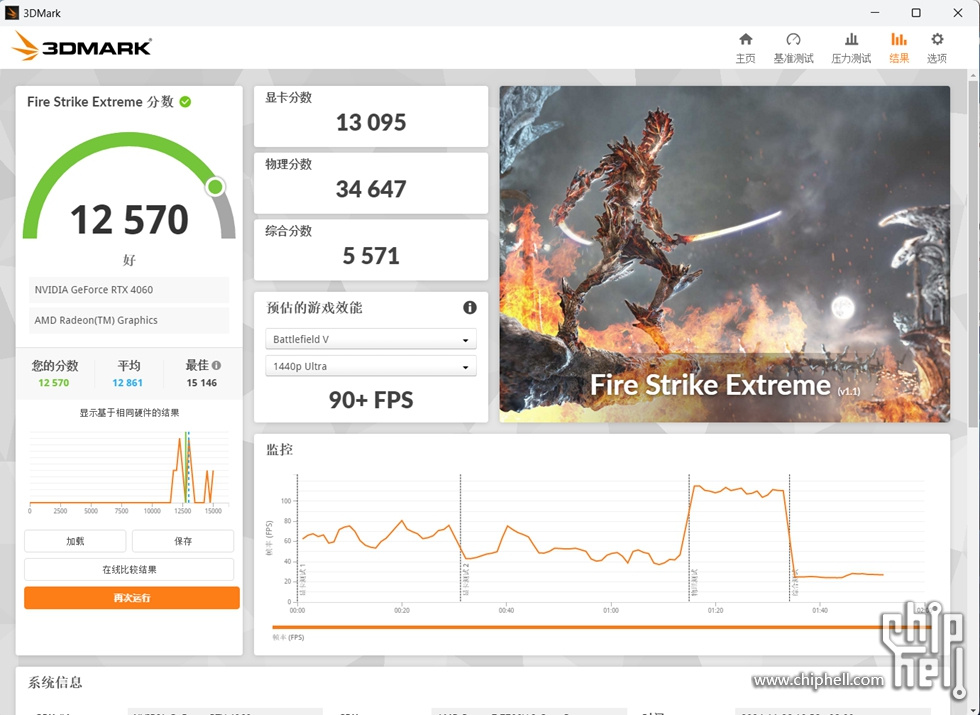
Task: Click the 系统信息 section heading
Action: tap(55, 682)
